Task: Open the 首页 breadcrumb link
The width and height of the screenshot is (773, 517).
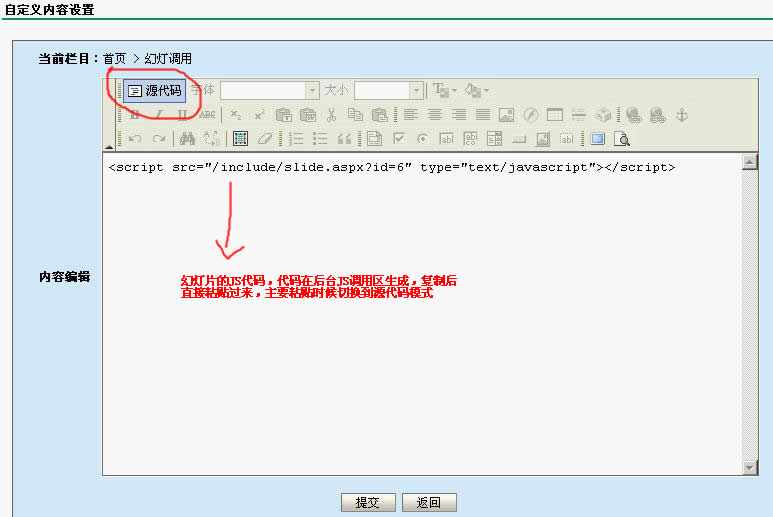Action: [x=114, y=59]
